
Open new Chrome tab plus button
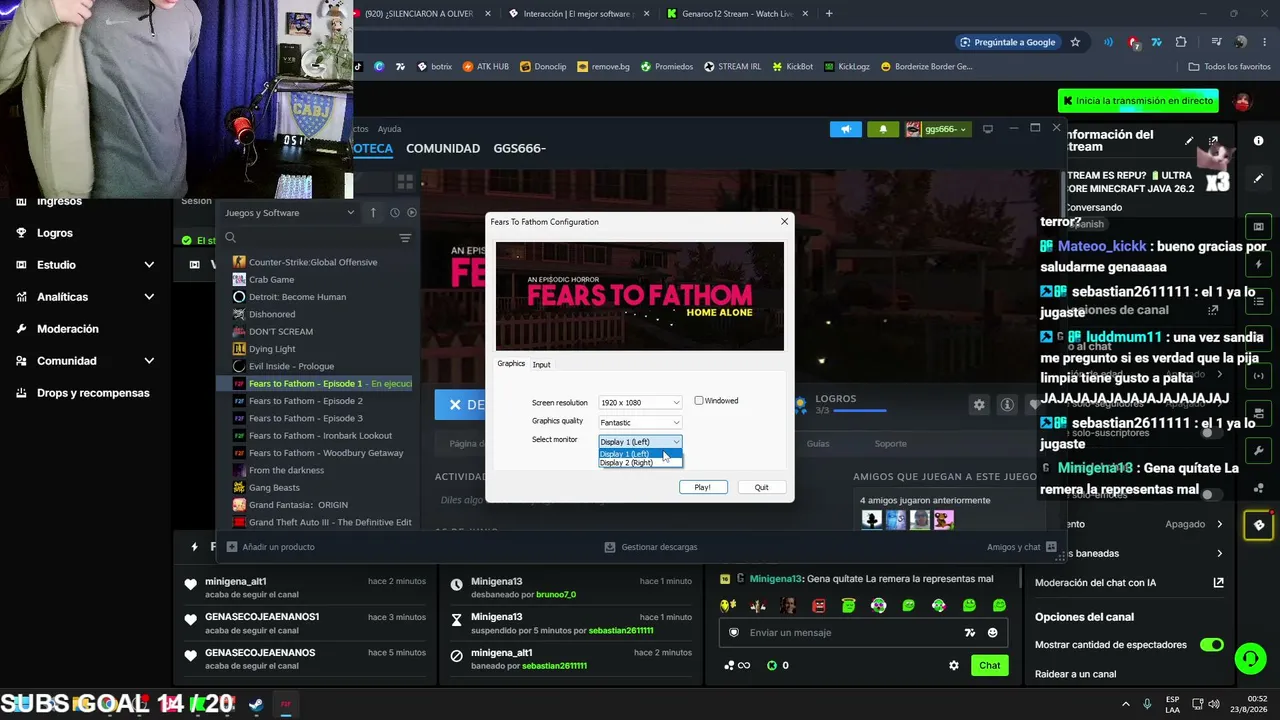coord(829,14)
